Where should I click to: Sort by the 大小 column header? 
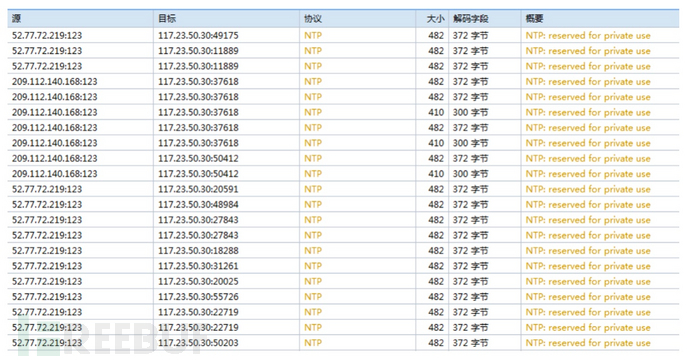432,18
